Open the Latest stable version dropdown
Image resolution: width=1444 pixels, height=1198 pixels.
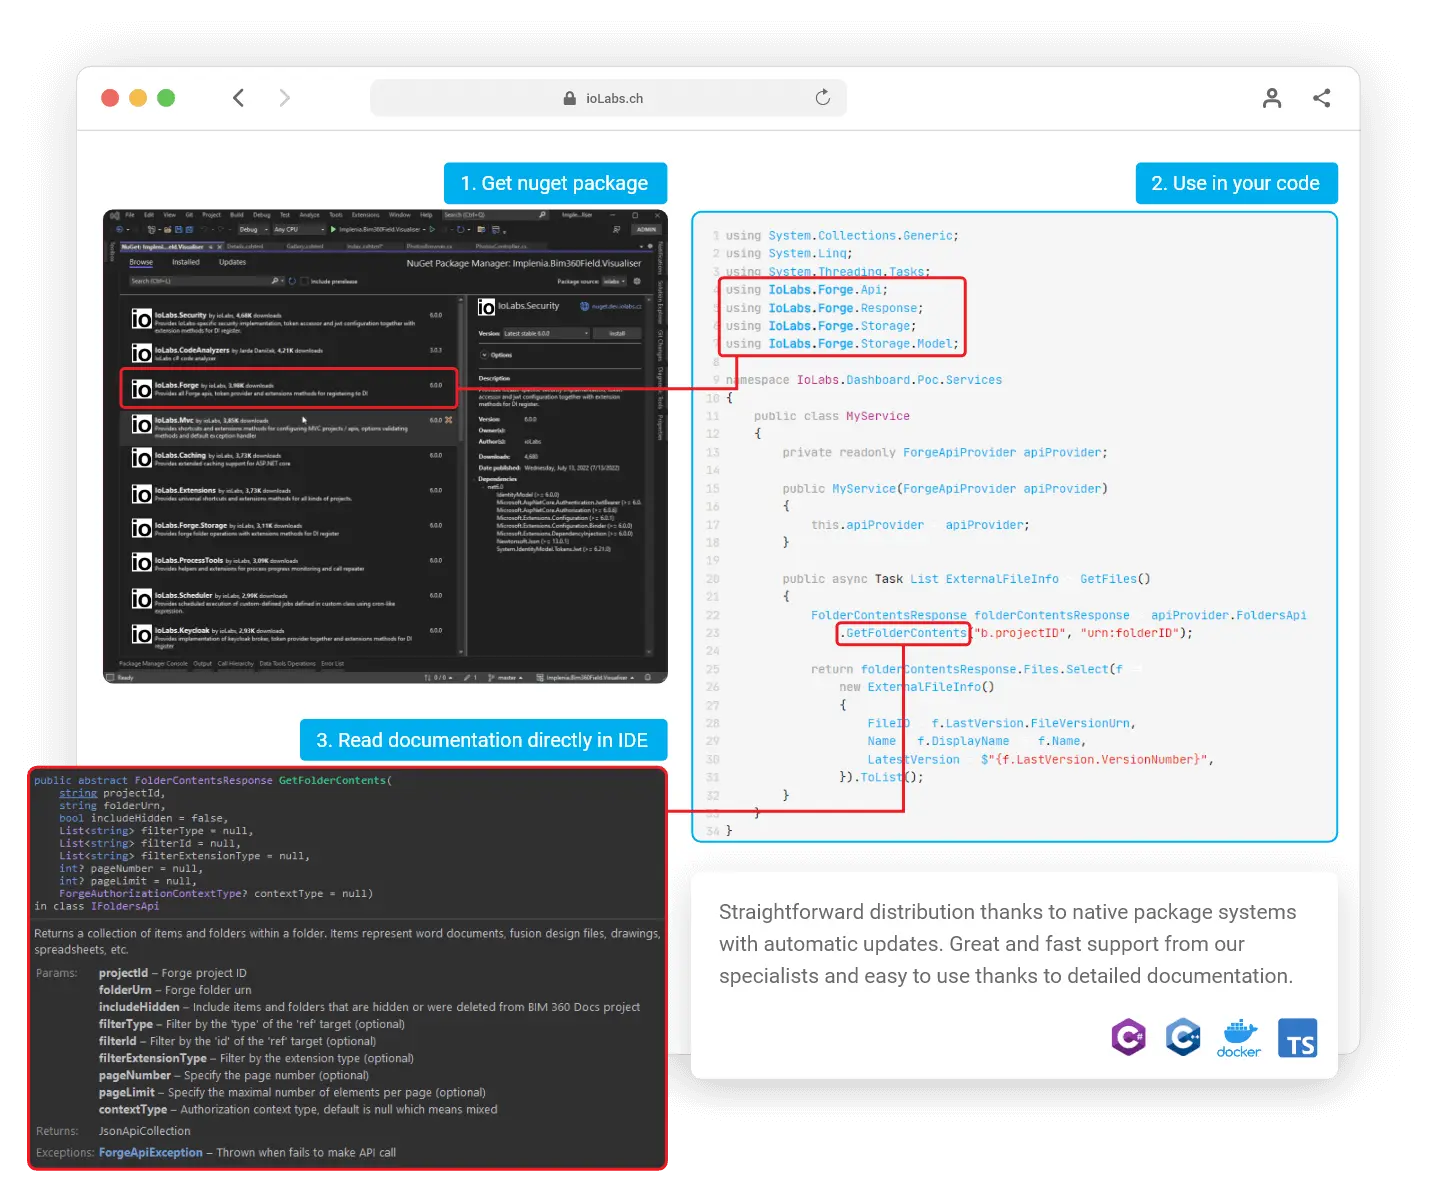[x=545, y=333]
